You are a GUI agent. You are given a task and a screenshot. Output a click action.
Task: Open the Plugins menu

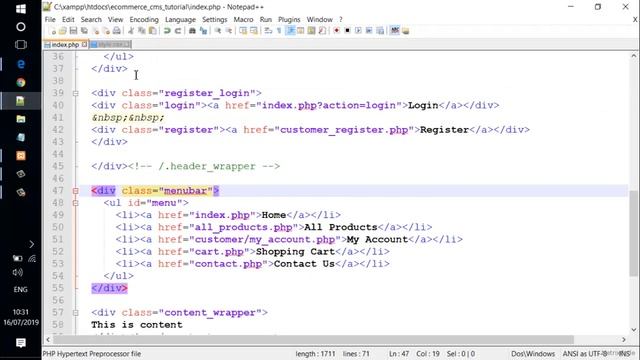(289, 20)
